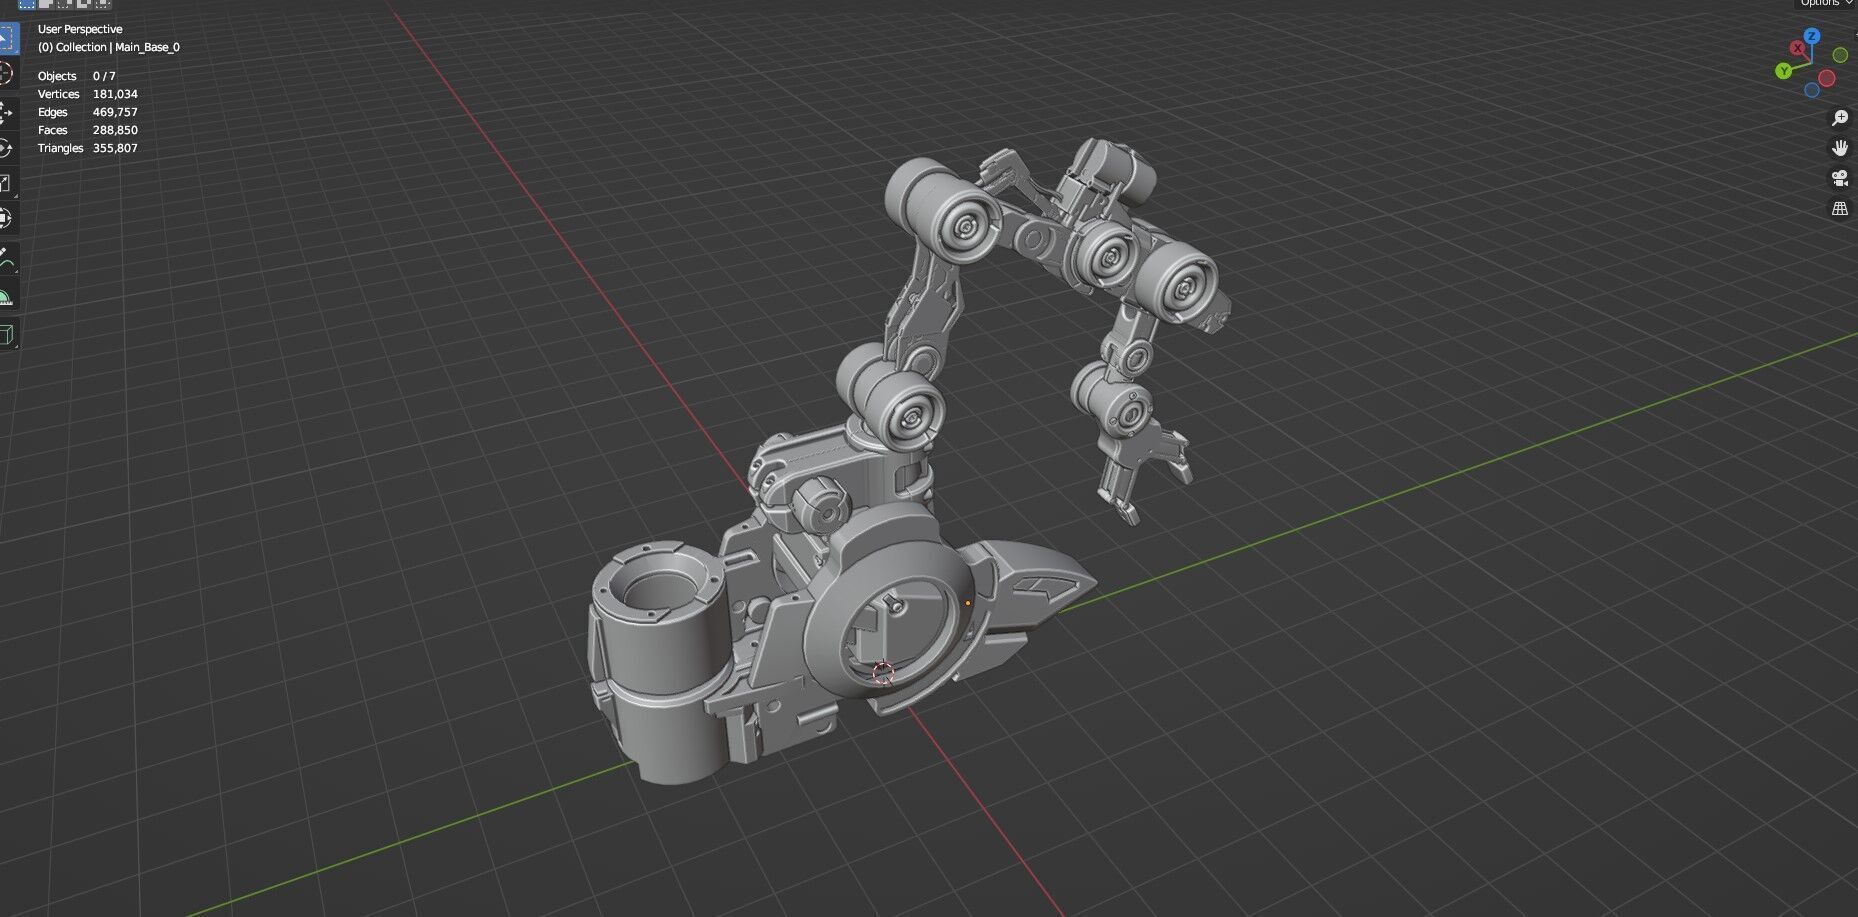Click negative Z blue circle on gizmo
This screenshot has width=1858, height=917.
click(1812, 90)
